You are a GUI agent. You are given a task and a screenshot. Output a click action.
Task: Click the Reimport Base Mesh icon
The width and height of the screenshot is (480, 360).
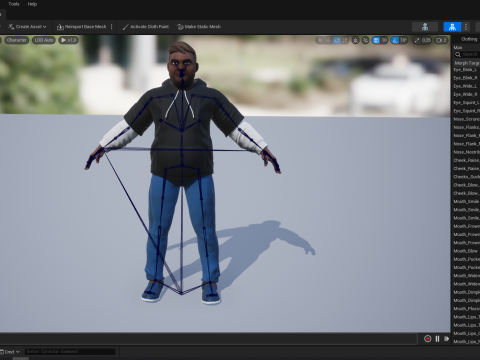coord(60,27)
